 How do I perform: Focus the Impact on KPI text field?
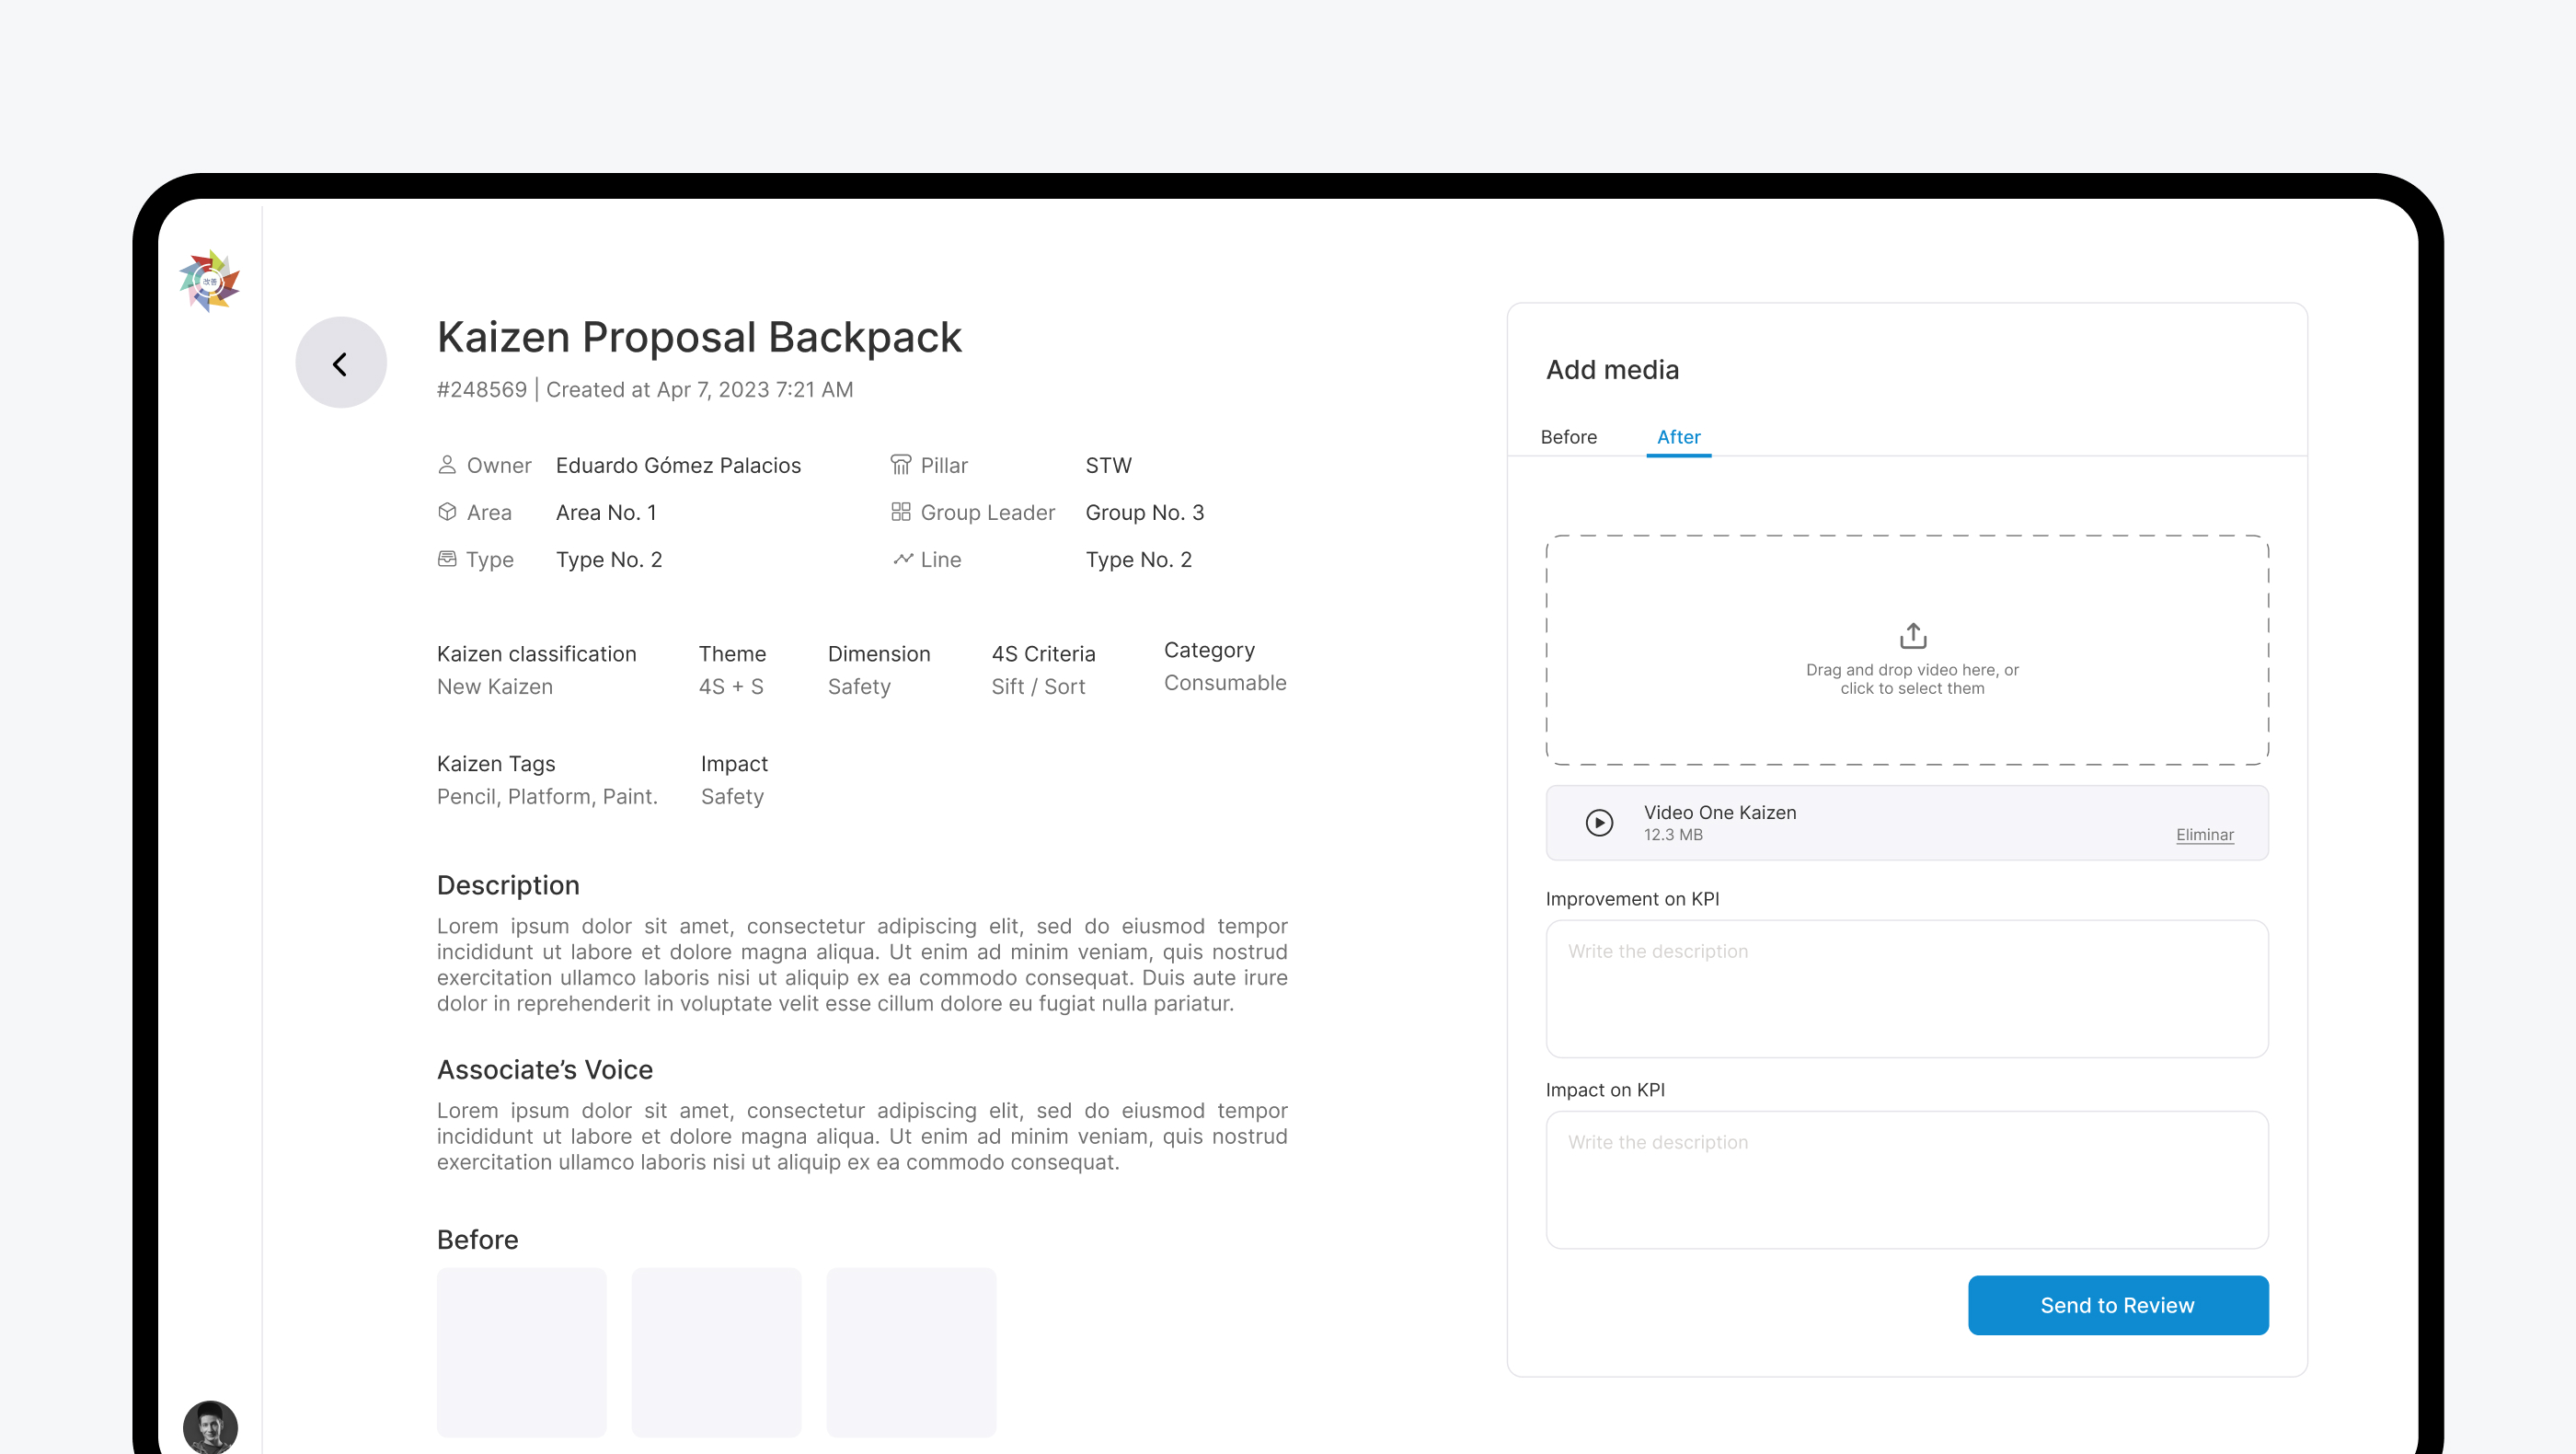pos(1907,1180)
